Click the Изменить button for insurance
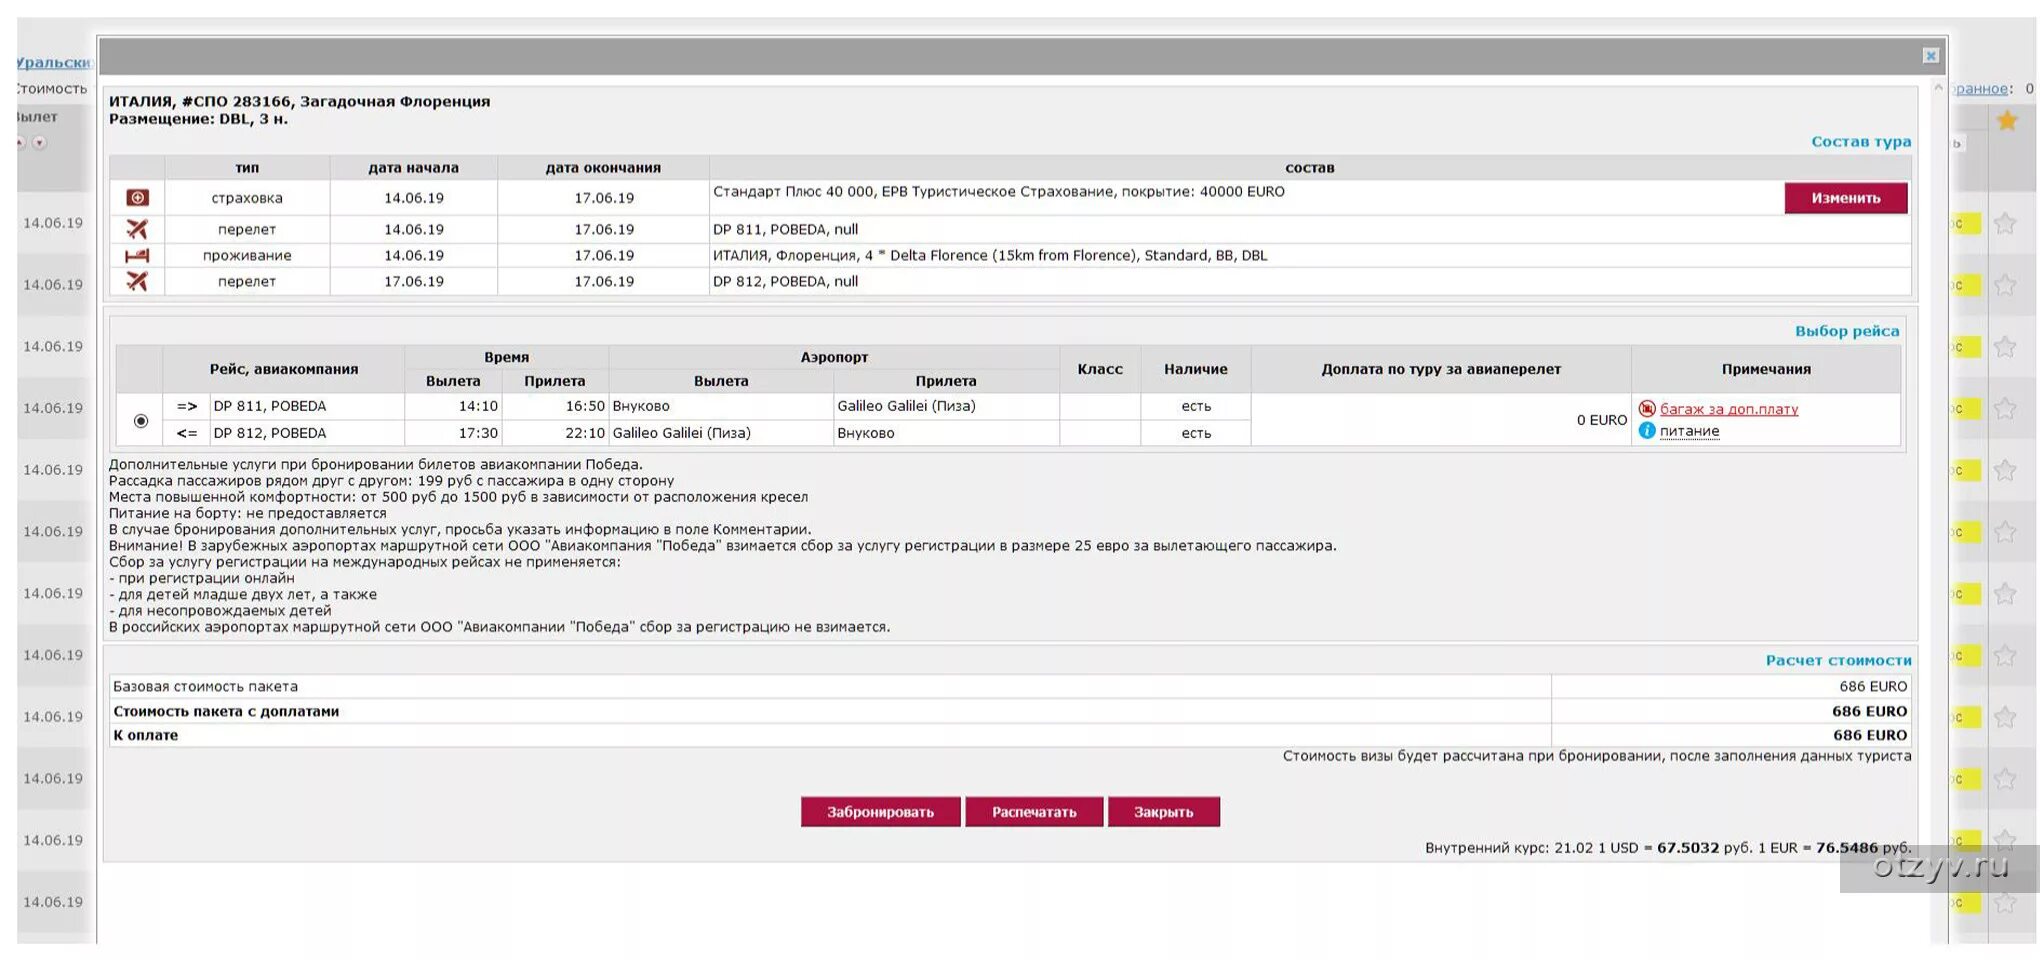The width and height of the screenshot is (2040, 960). pos(1845,198)
